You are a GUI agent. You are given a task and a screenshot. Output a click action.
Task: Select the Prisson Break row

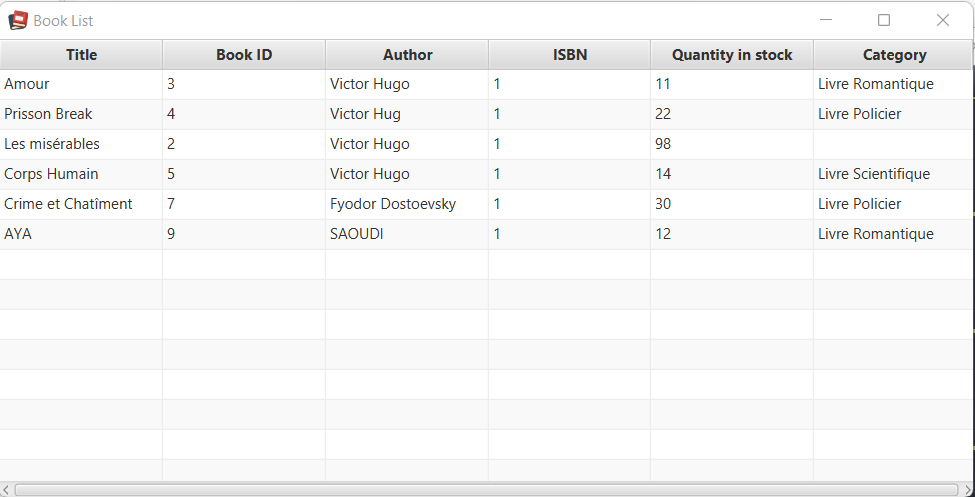[x=486, y=114]
